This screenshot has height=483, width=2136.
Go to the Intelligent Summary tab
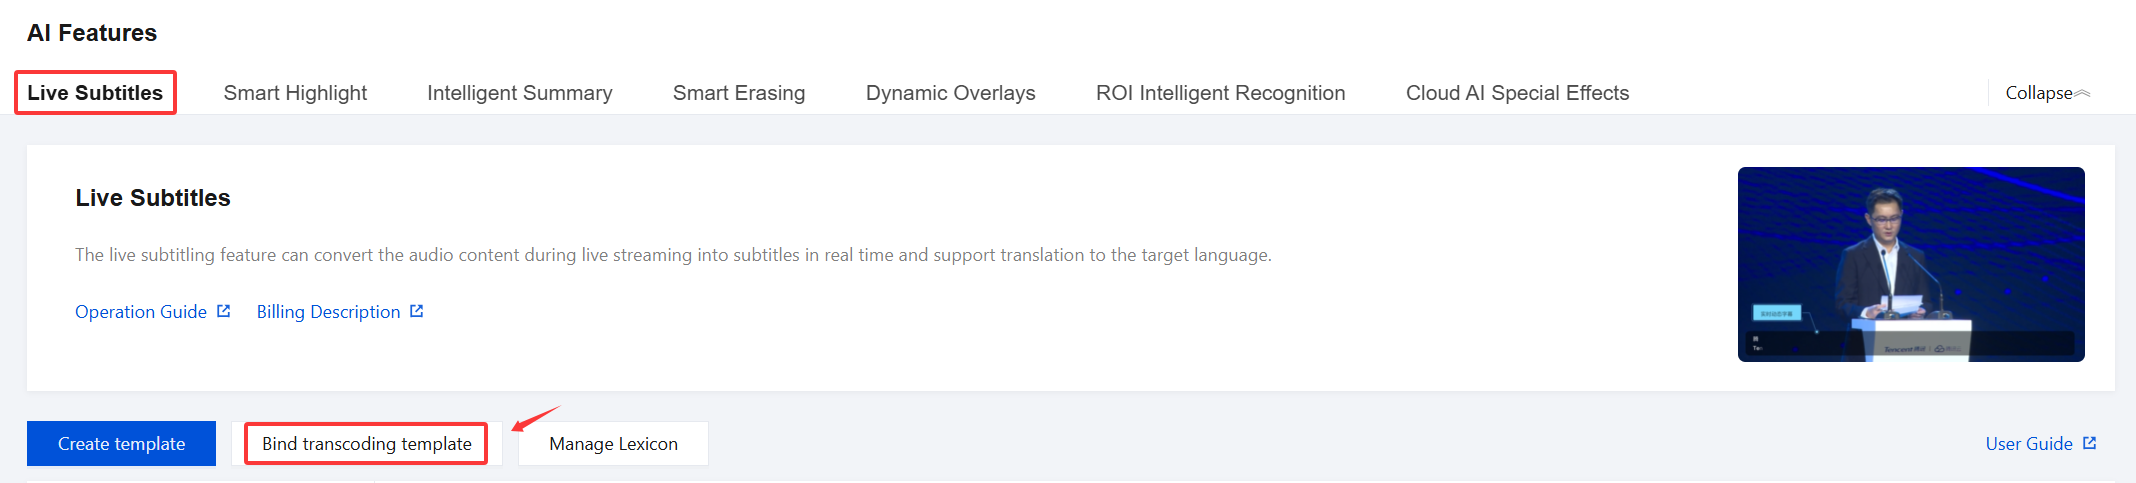tap(519, 93)
